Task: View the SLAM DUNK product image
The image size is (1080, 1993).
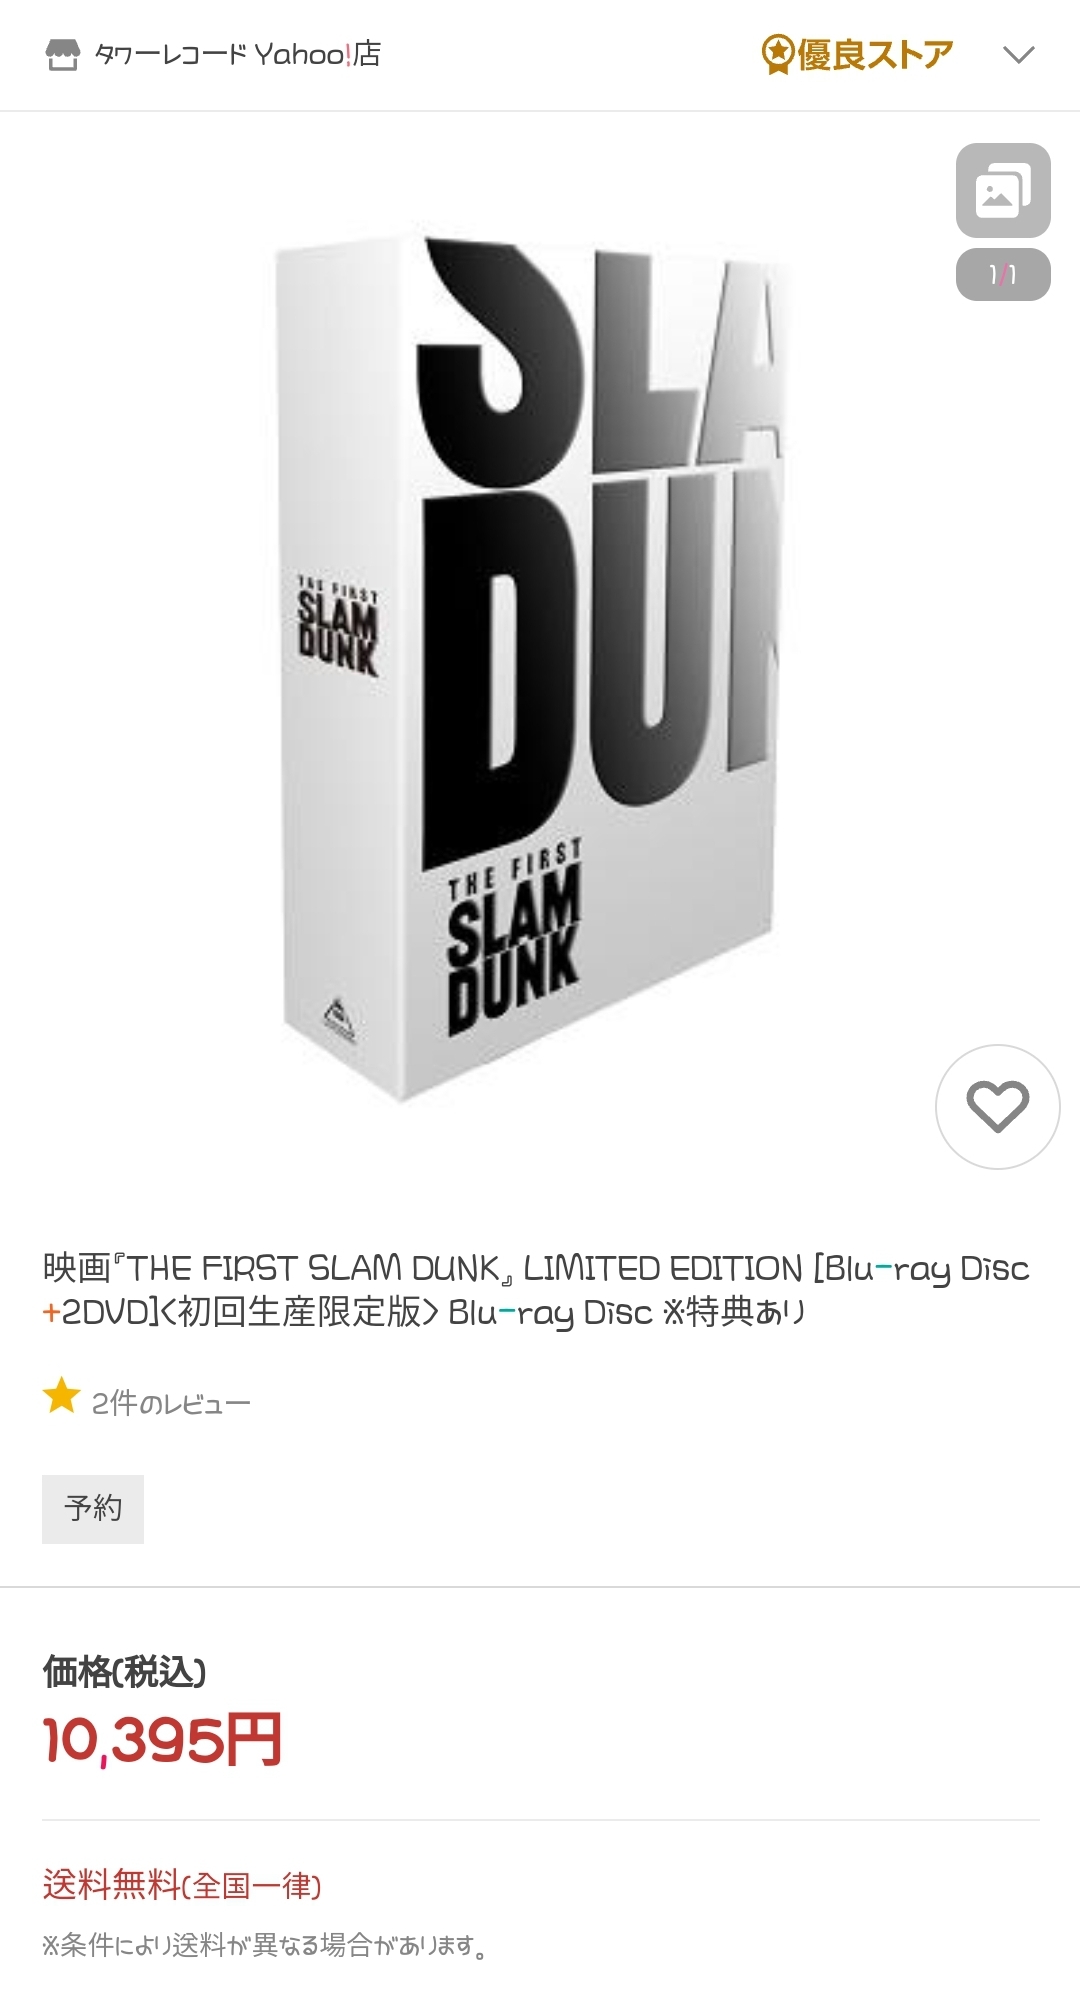Action: pos(528,668)
